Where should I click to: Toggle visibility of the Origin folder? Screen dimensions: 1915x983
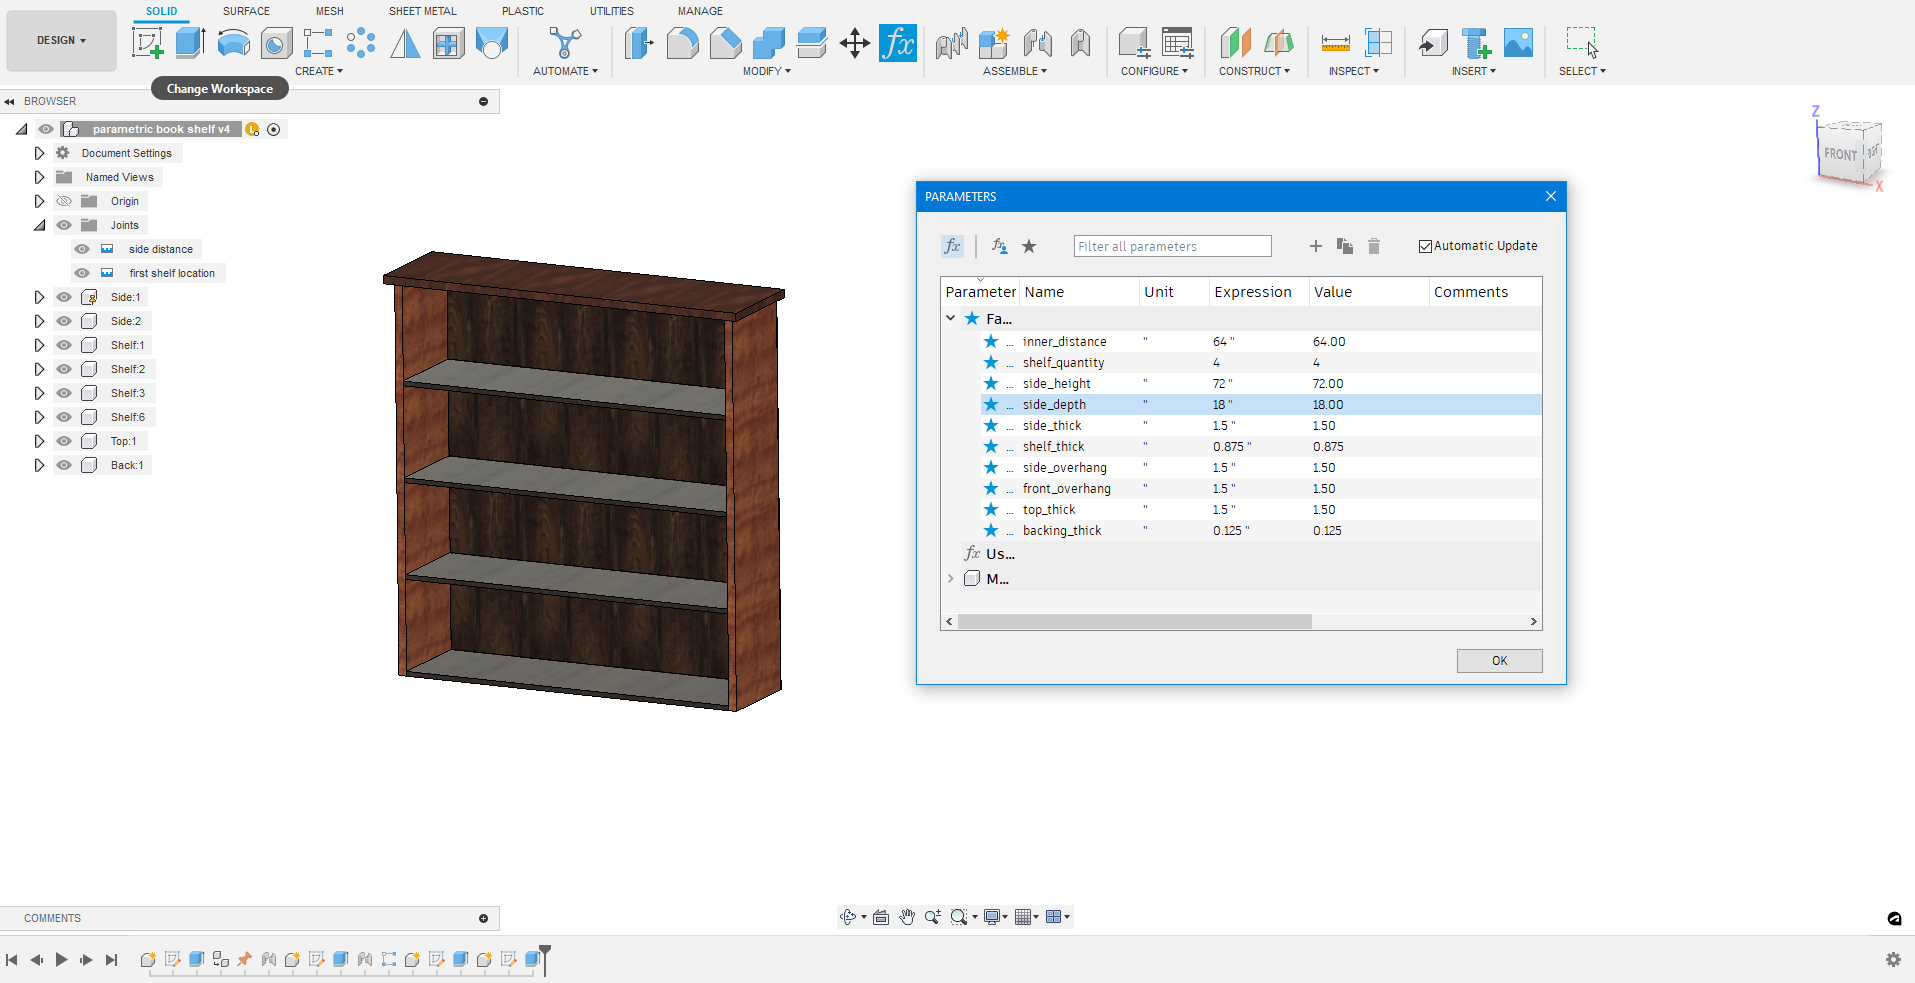click(63, 200)
